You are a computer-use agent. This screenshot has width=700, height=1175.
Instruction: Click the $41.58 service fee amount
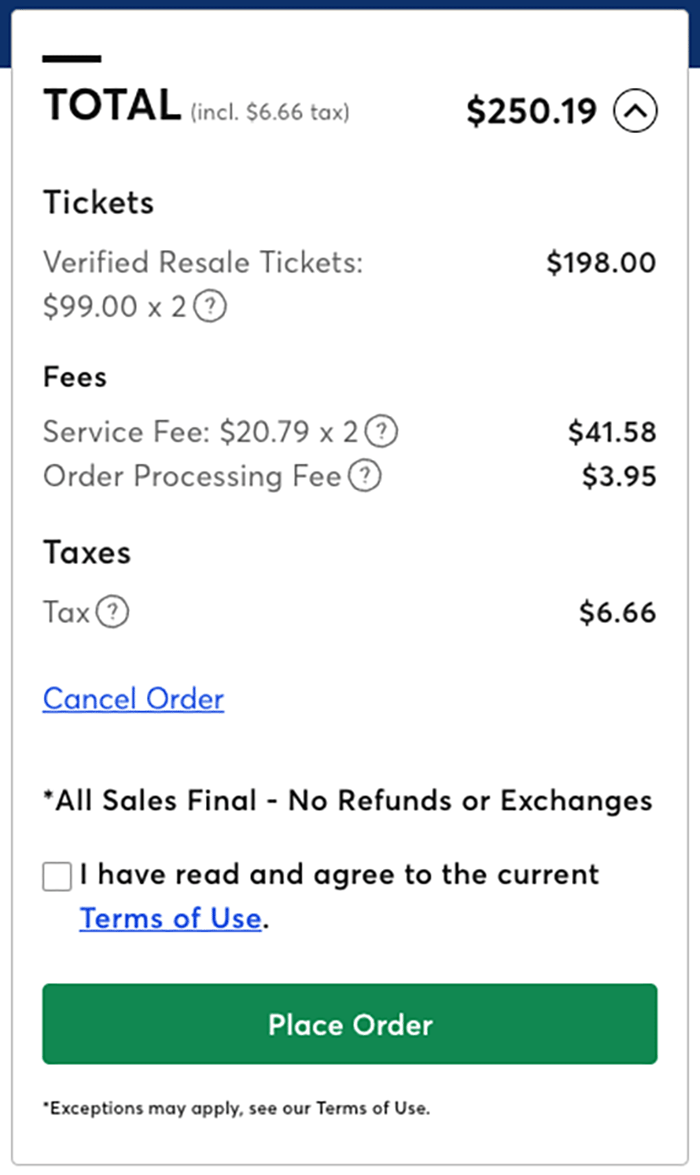click(x=612, y=432)
